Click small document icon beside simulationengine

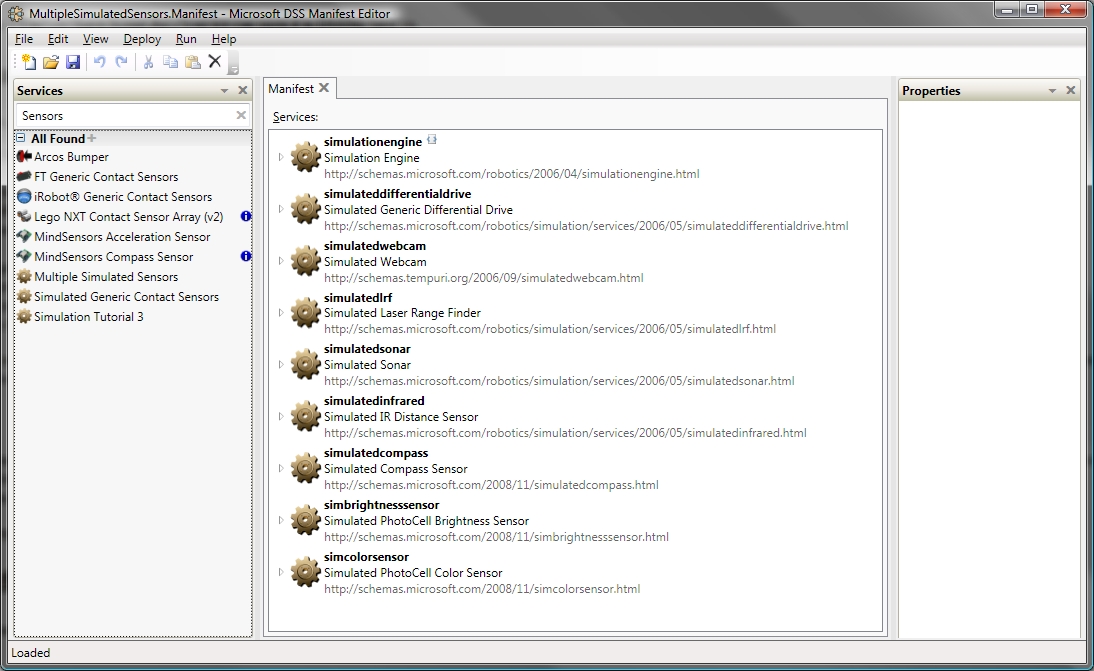432,140
